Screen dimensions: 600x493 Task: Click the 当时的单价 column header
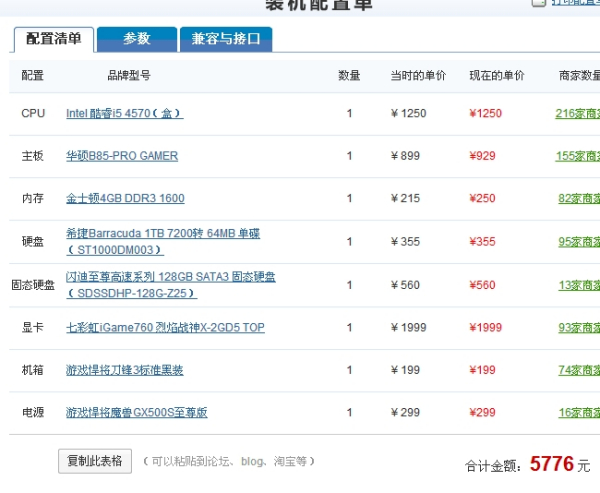click(418, 75)
